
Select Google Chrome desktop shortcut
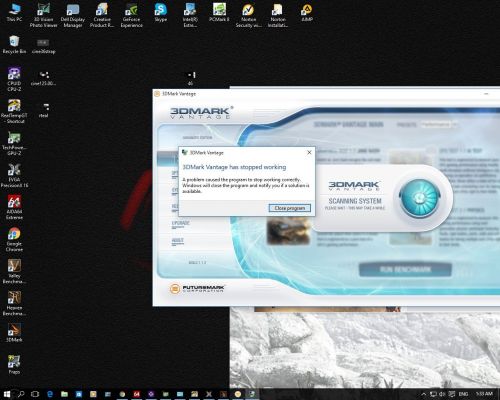point(14,239)
